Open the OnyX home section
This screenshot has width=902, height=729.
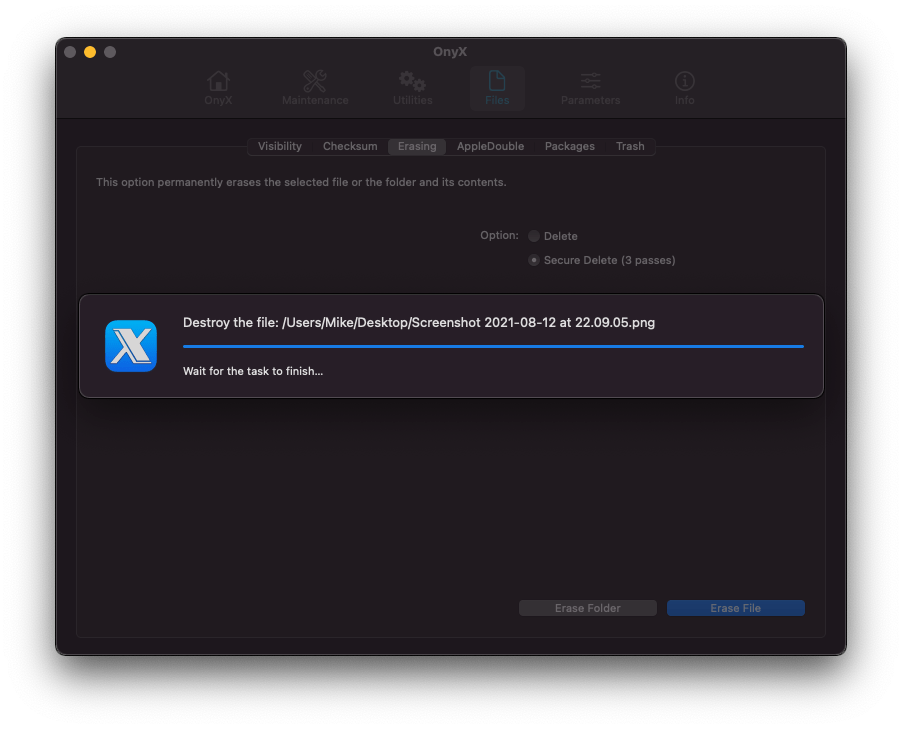(x=218, y=88)
